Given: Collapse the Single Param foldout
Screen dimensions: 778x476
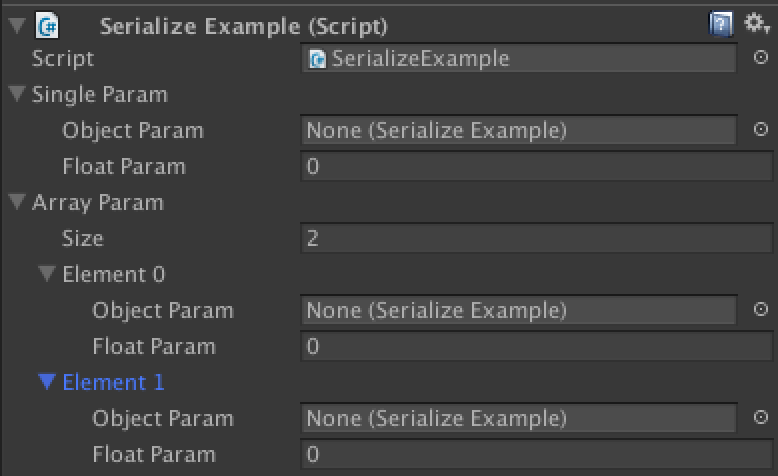Looking at the screenshot, I should [17, 93].
